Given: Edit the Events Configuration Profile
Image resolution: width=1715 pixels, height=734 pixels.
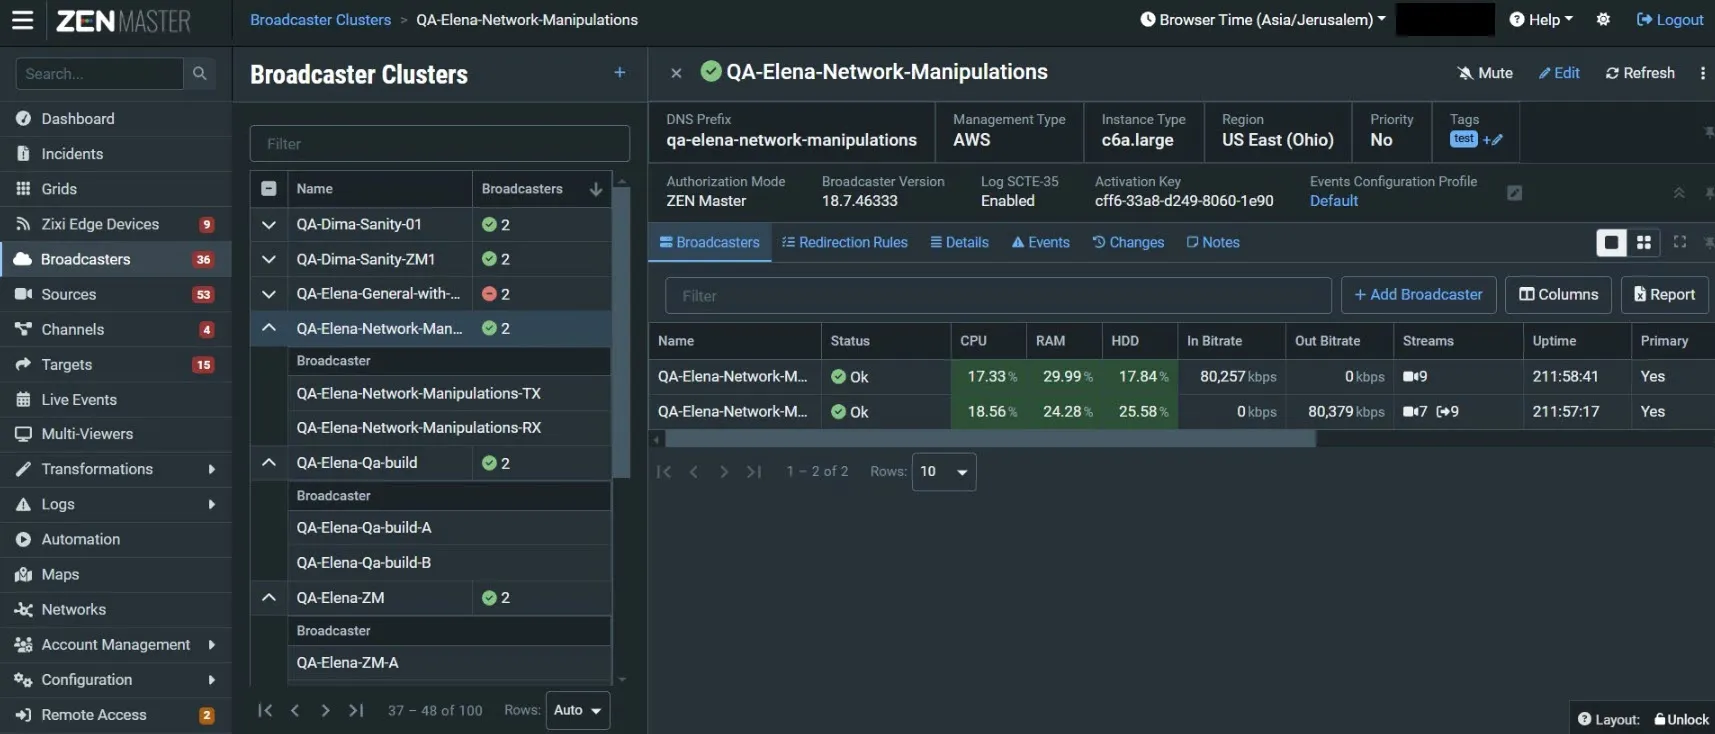Looking at the screenshot, I should pyautogui.click(x=1515, y=193).
